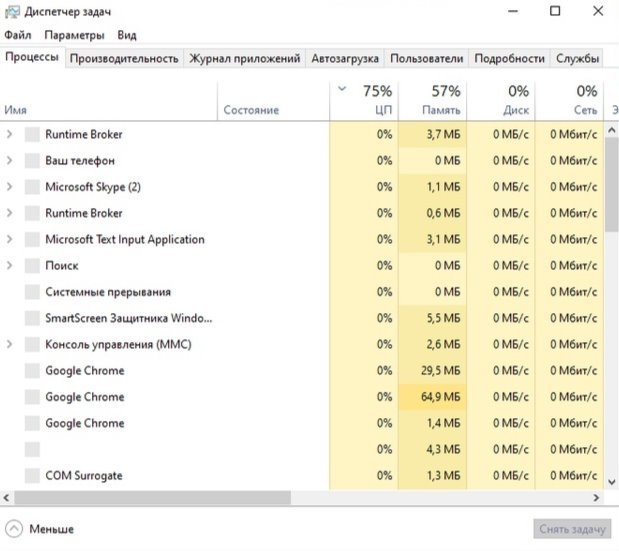Click the Ваш телефон process icon
This screenshot has width=619, height=551.
click(x=32, y=161)
